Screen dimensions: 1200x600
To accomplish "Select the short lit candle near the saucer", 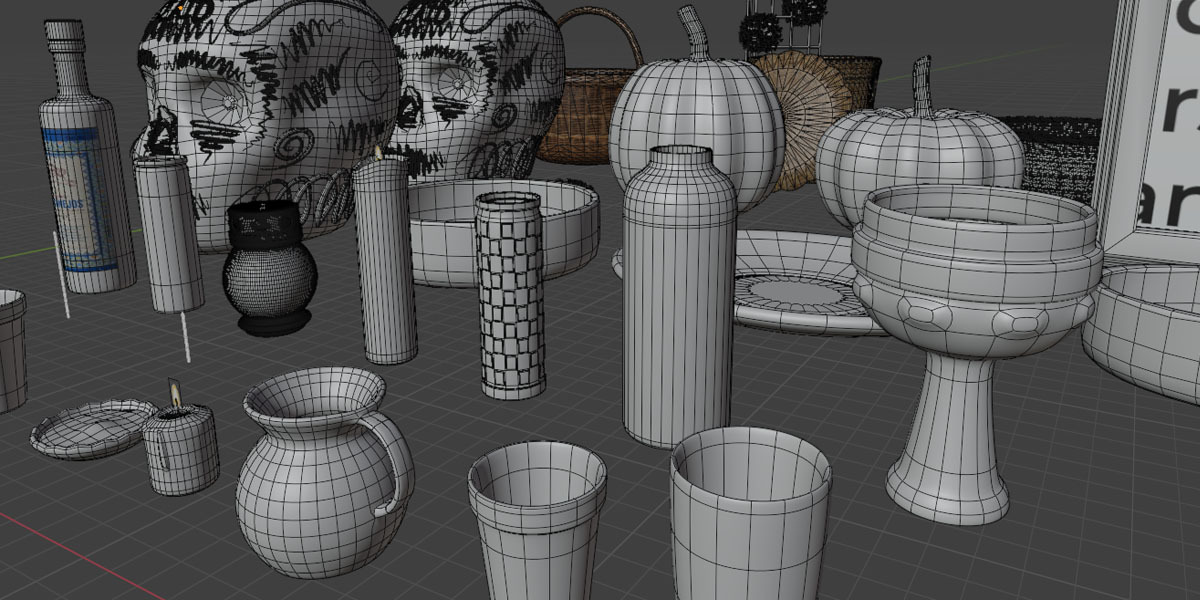I will click(x=180, y=440).
